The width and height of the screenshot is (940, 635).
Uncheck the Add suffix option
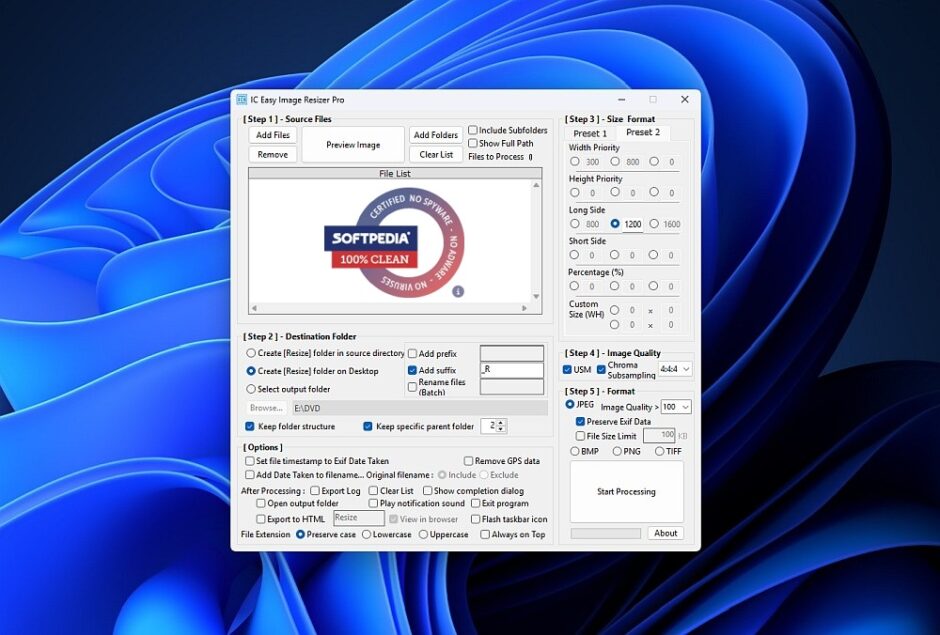412,370
